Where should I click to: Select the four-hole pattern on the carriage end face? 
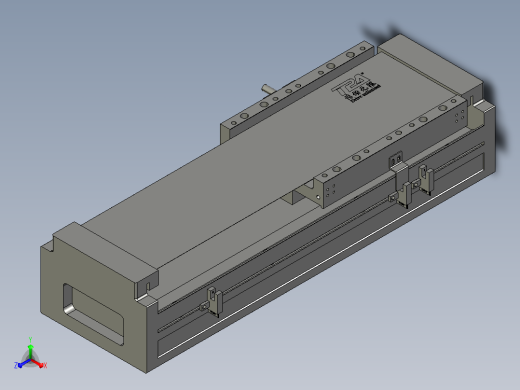coord(331,191)
